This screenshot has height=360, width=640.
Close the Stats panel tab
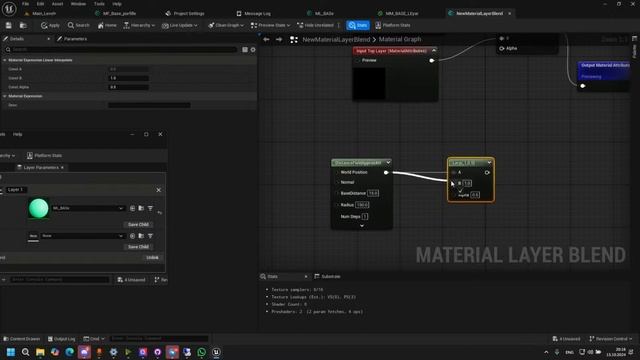point(306,277)
